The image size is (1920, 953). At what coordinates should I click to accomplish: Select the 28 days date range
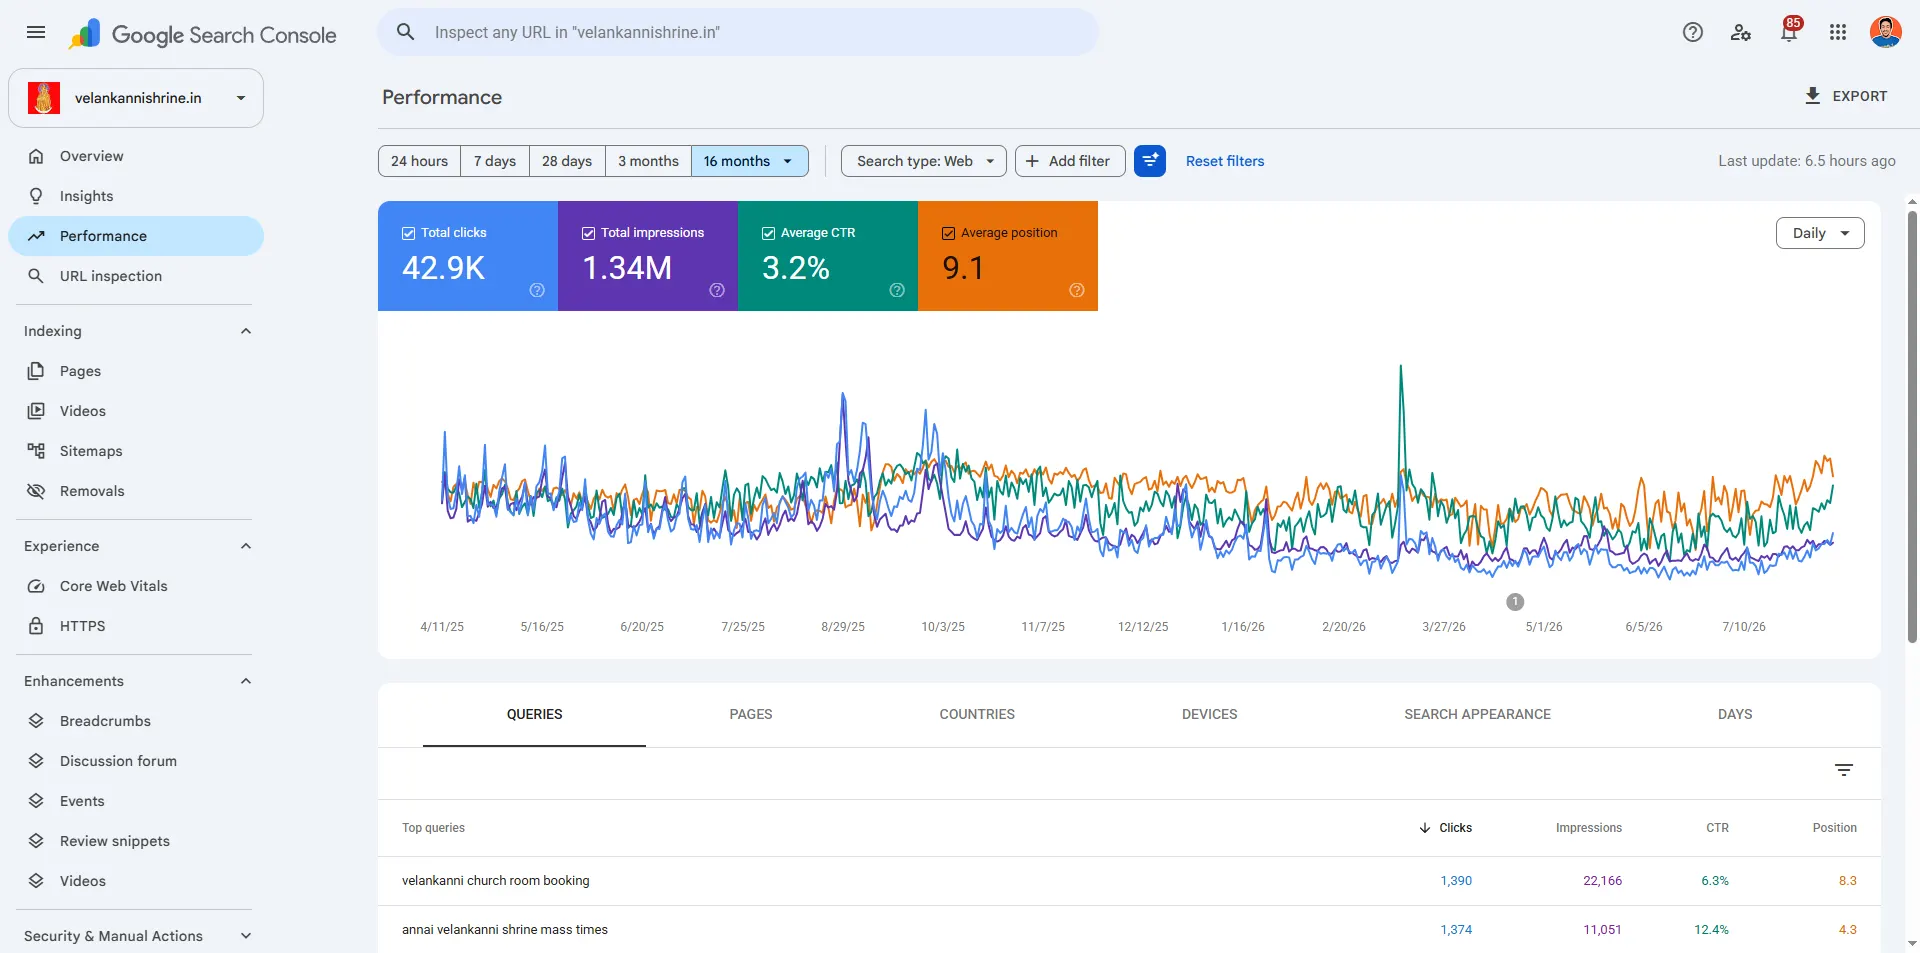tap(567, 161)
